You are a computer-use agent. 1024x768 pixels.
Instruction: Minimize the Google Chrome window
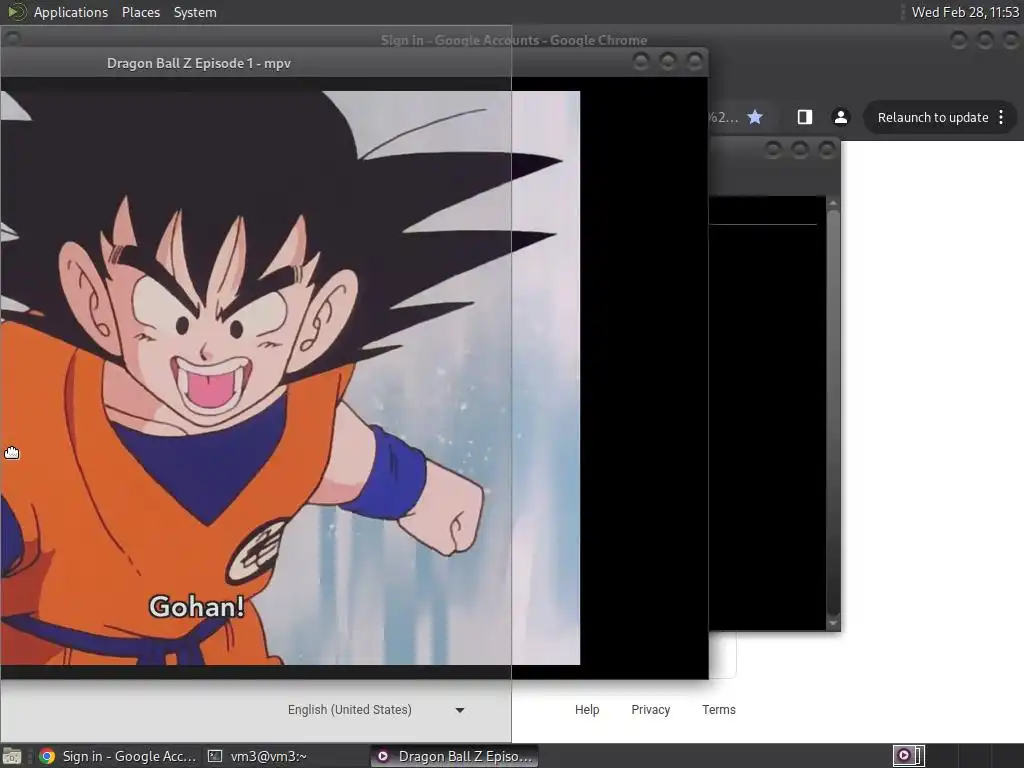click(x=958, y=40)
